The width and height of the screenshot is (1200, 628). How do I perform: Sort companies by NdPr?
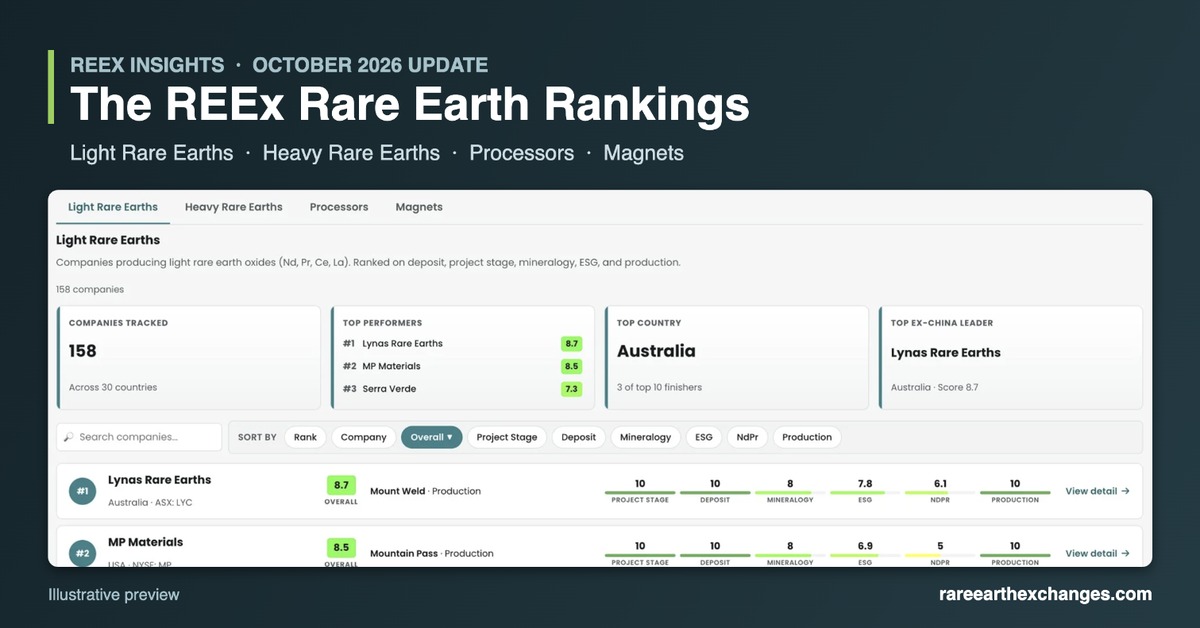click(x=747, y=437)
